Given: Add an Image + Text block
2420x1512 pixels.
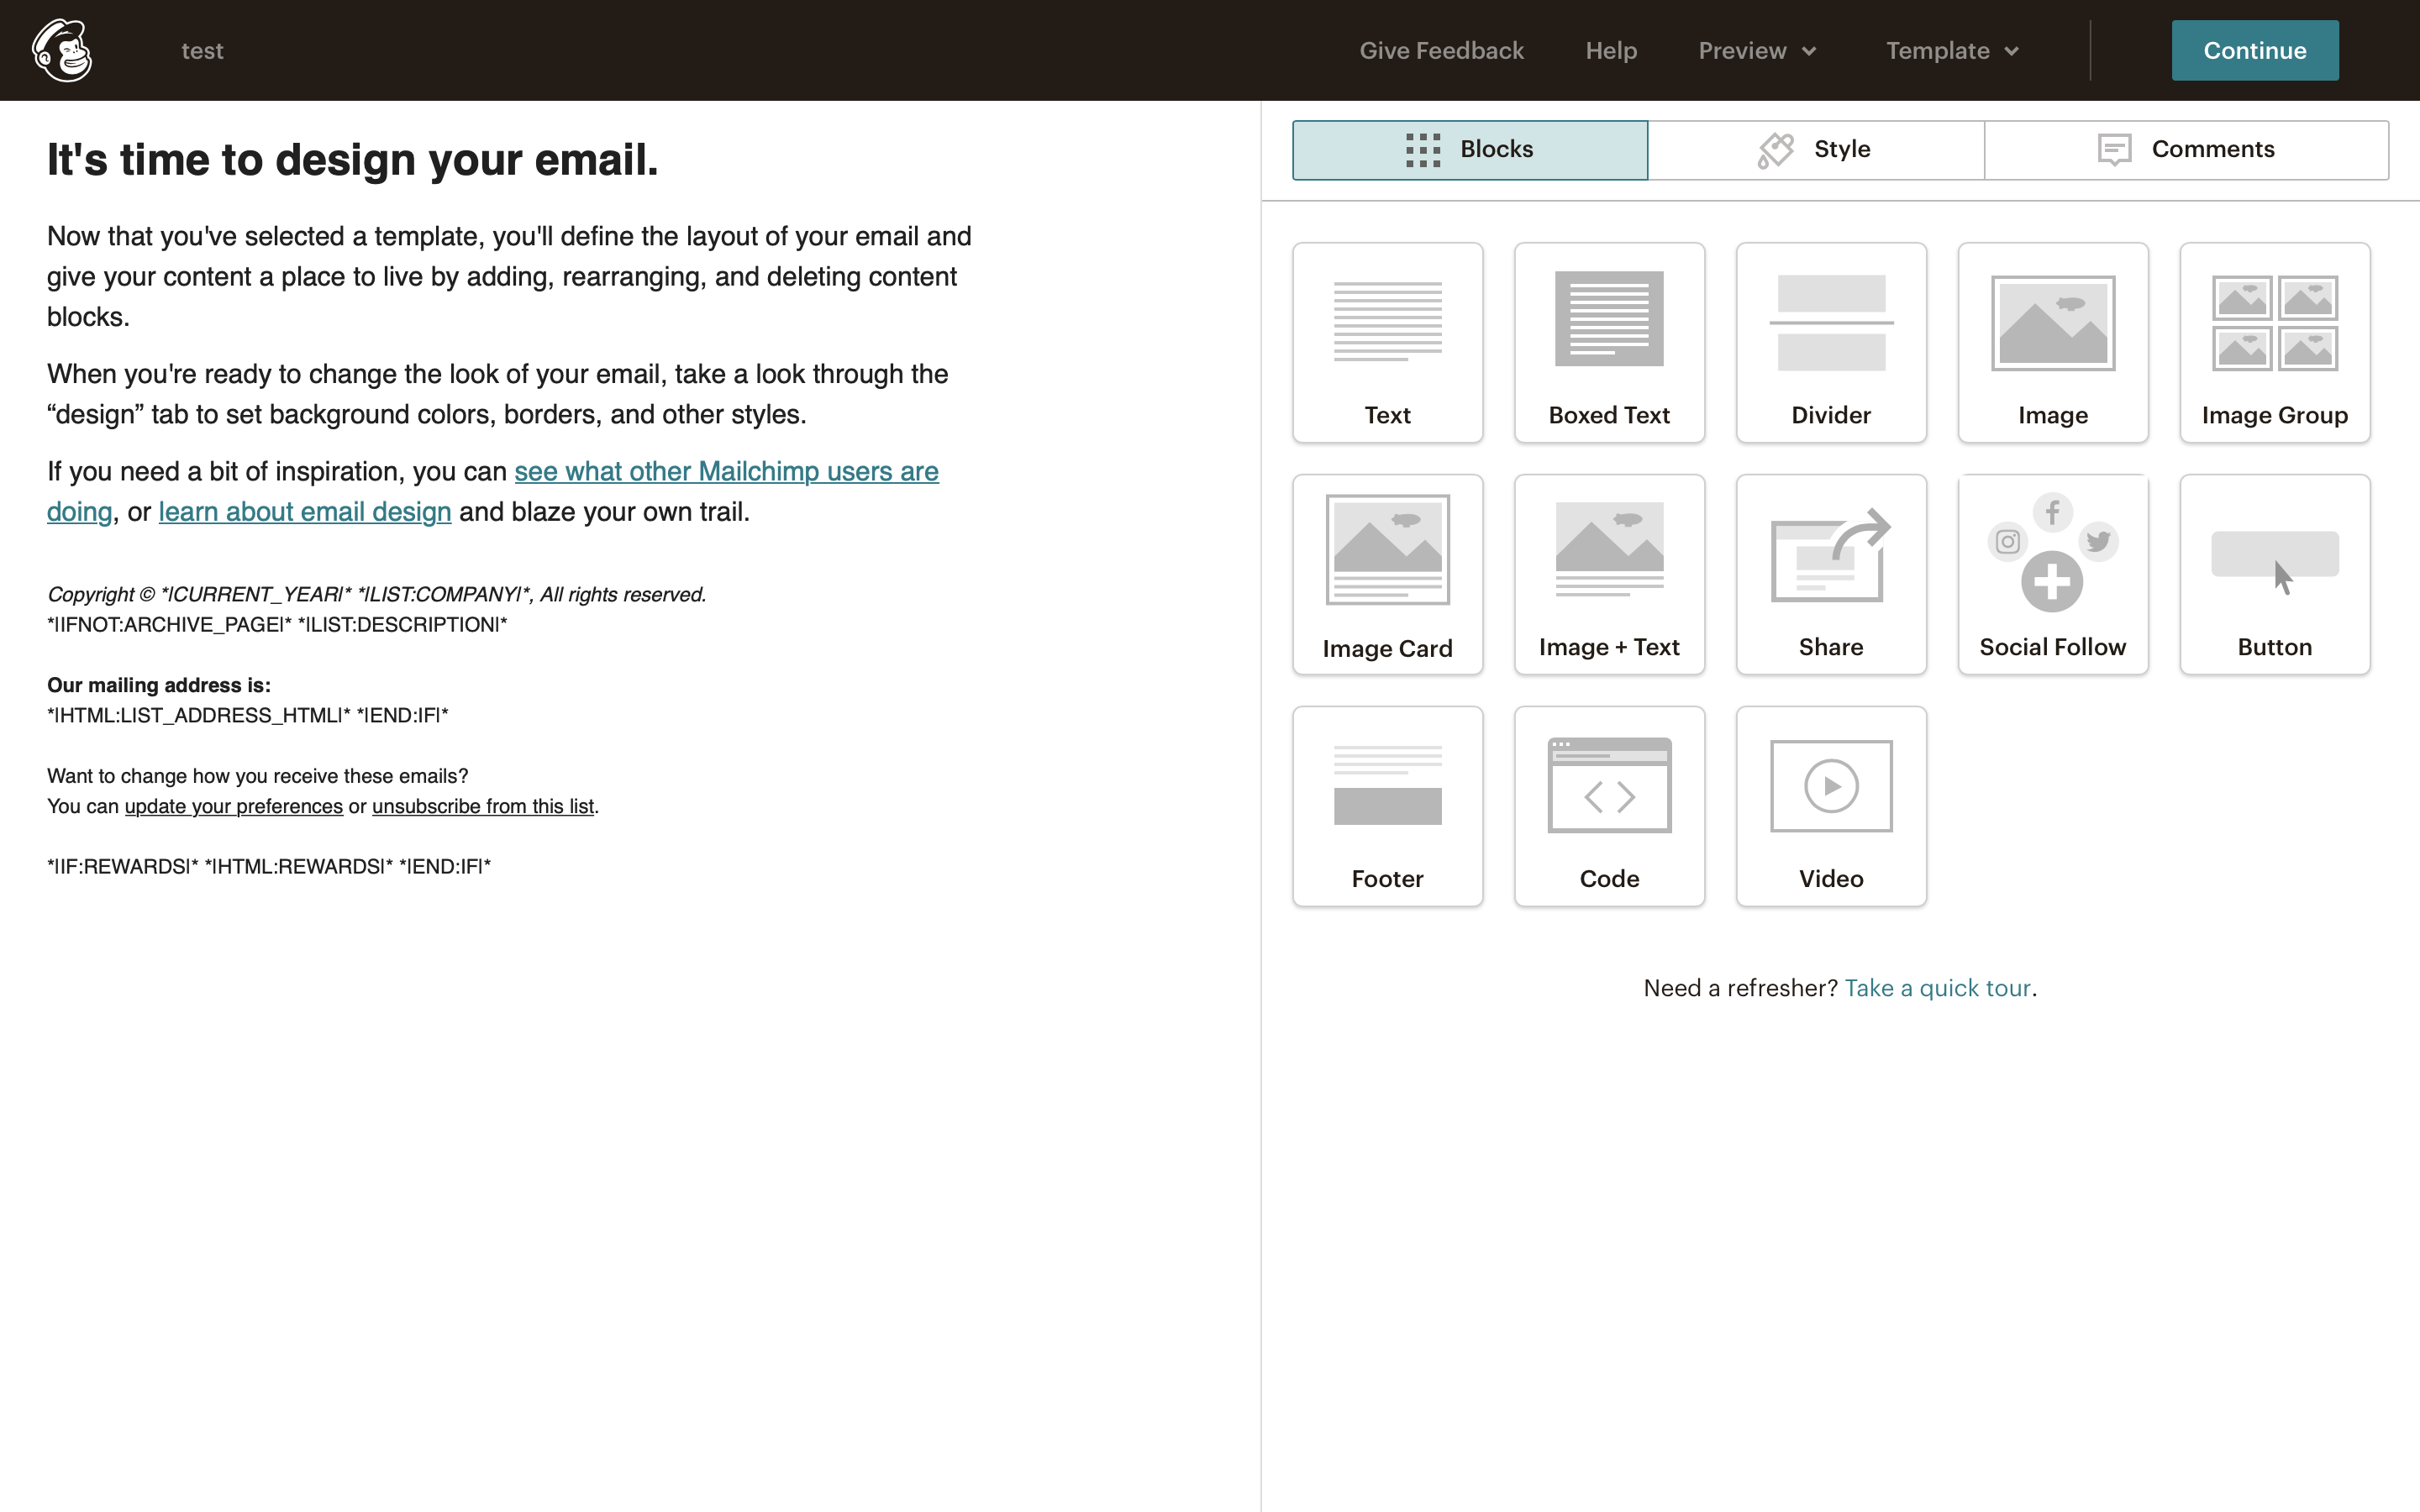Looking at the screenshot, I should [1609, 574].
